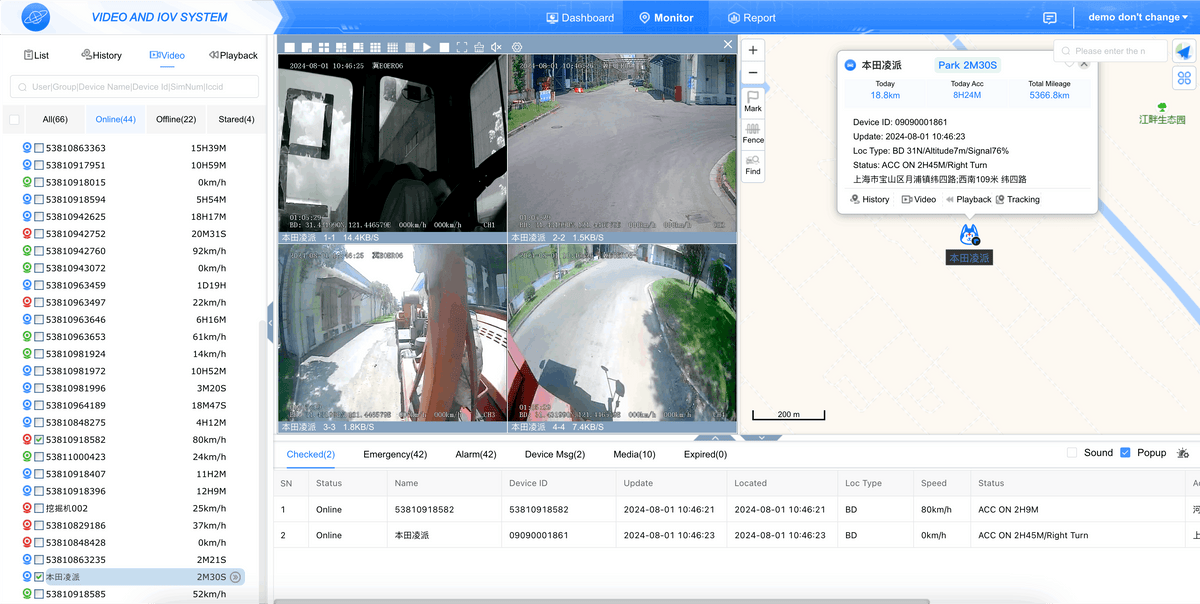Image resolution: width=1200 pixels, height=604 pixels.
Task: Open the Emergency(42) tab
Action: coord(395,454)
